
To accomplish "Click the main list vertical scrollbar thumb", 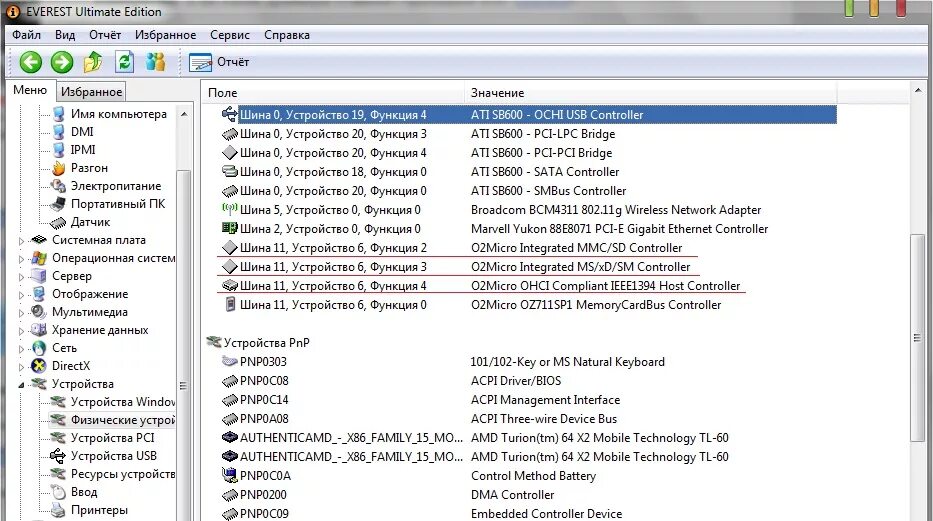I will pos(917,338).
